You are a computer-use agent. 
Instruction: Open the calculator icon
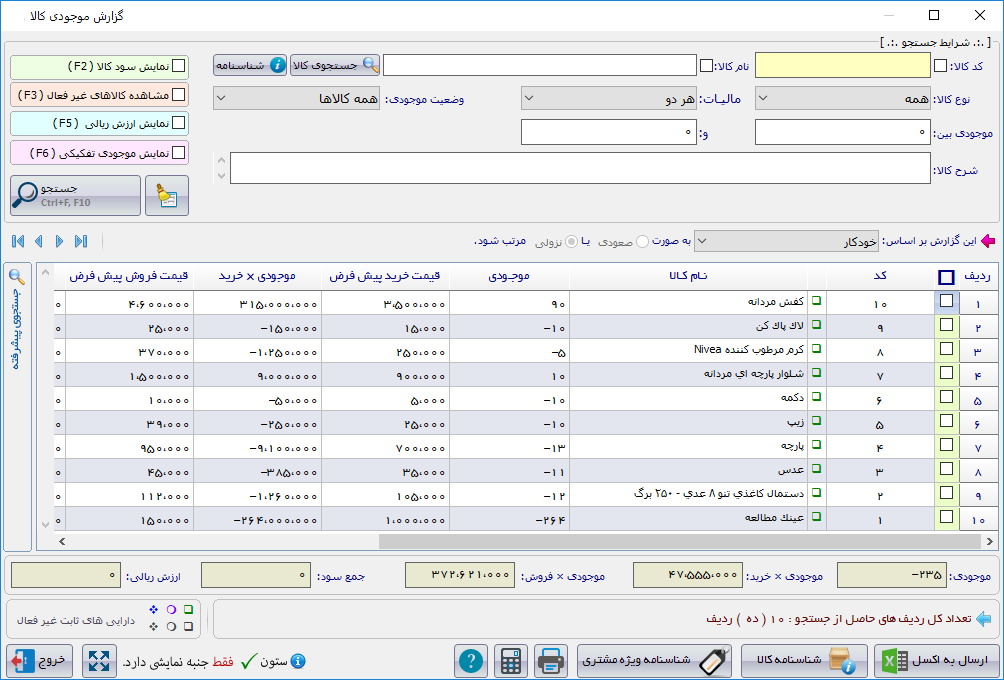[511, 661]
